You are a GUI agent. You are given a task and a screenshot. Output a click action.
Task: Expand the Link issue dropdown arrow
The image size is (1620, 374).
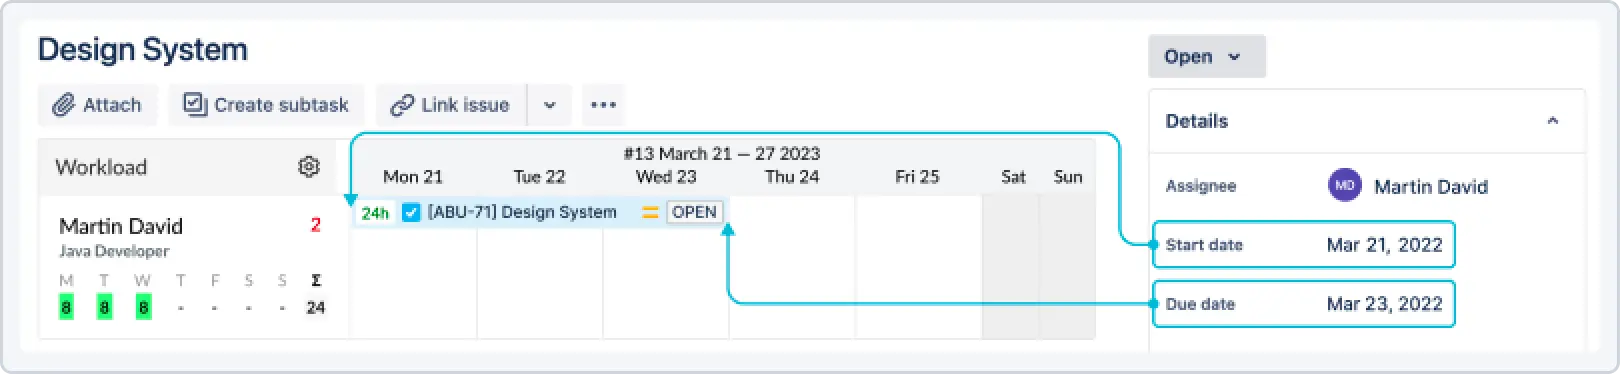549,105
